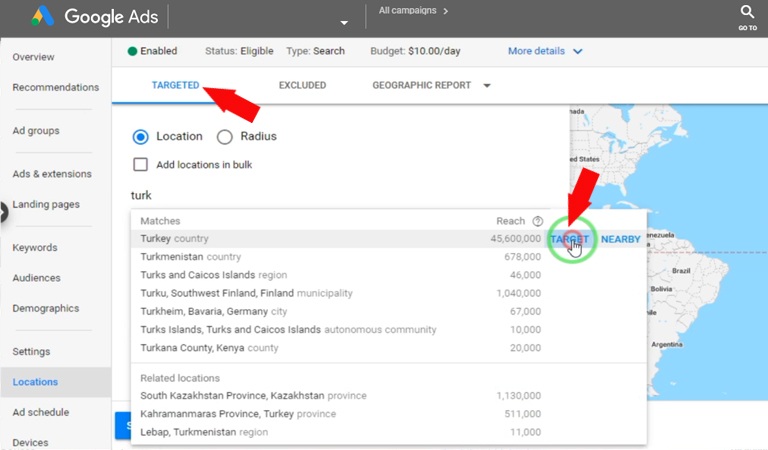Image resolution: width=768 pixels, height=450 pixels.
Task: Click Target for Turkey country
Action: [x=569, y=239]
